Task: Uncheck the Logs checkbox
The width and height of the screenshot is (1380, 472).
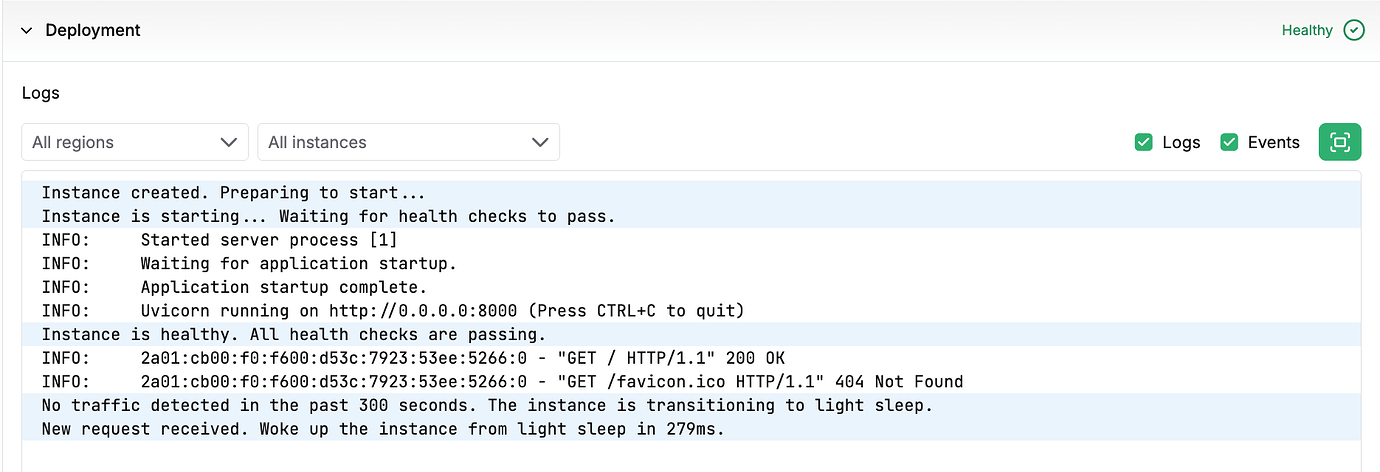Action: 1144,142
